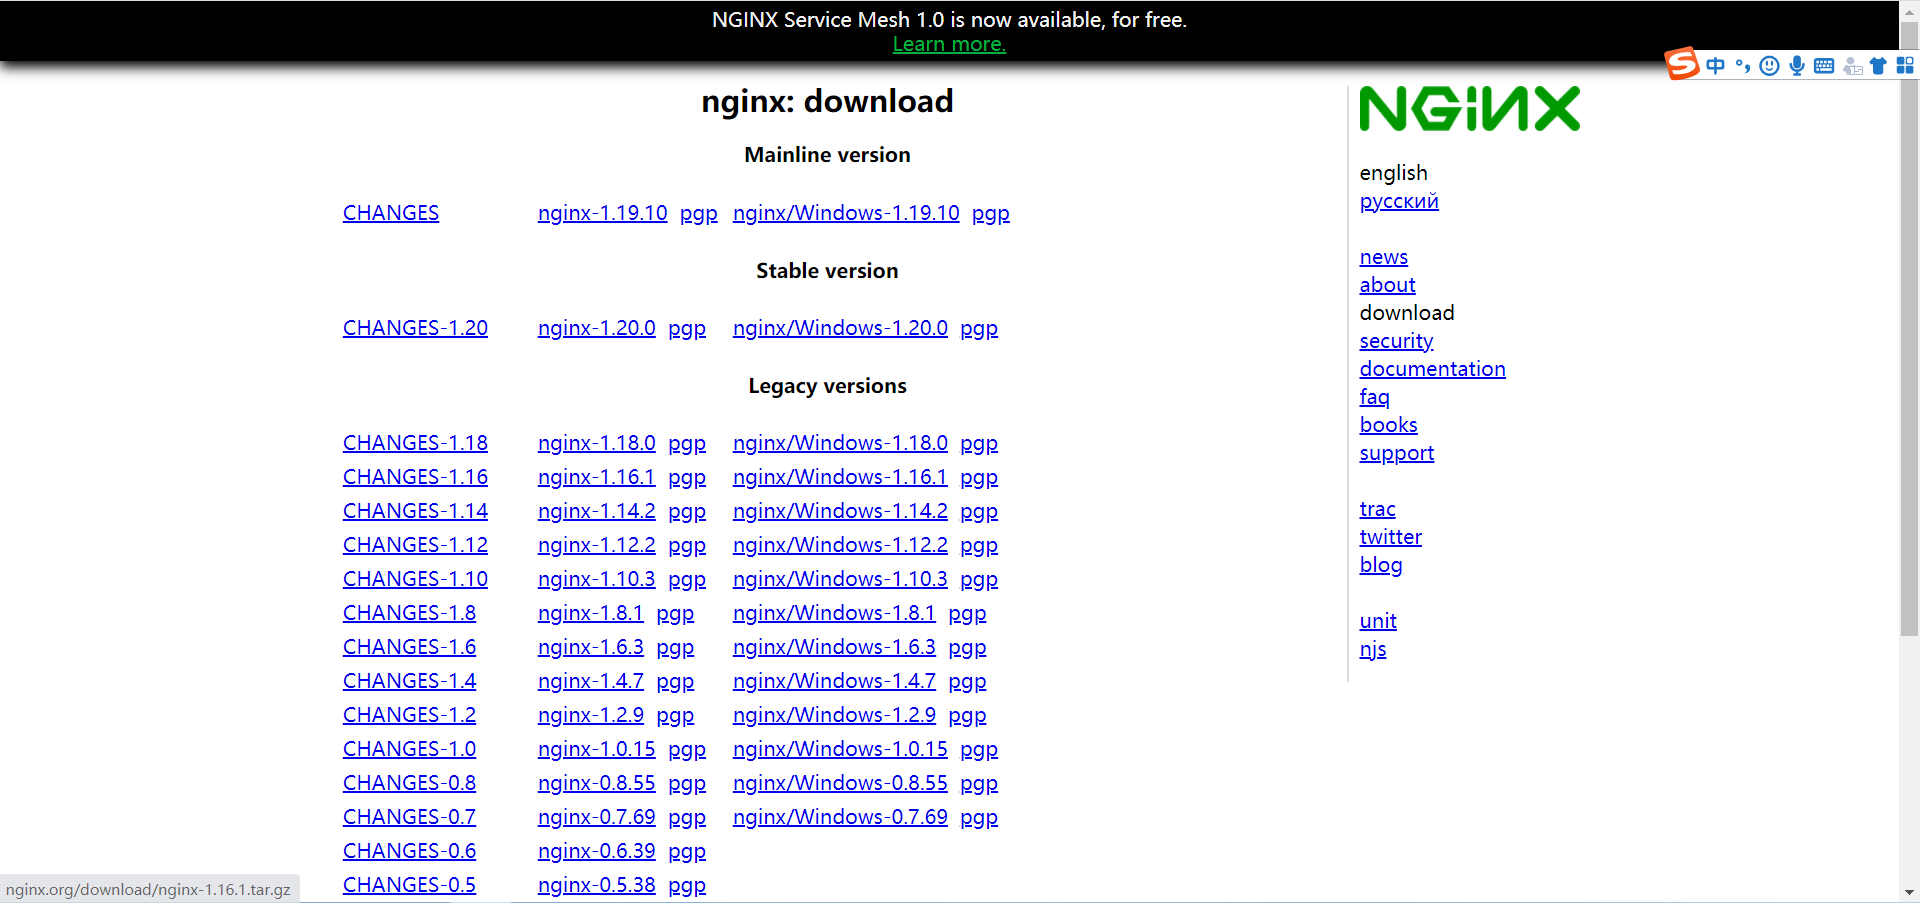Open pgp signature for nginx-1.19.10
This screenshot has height=903, width=1920.
click(699, 214)
